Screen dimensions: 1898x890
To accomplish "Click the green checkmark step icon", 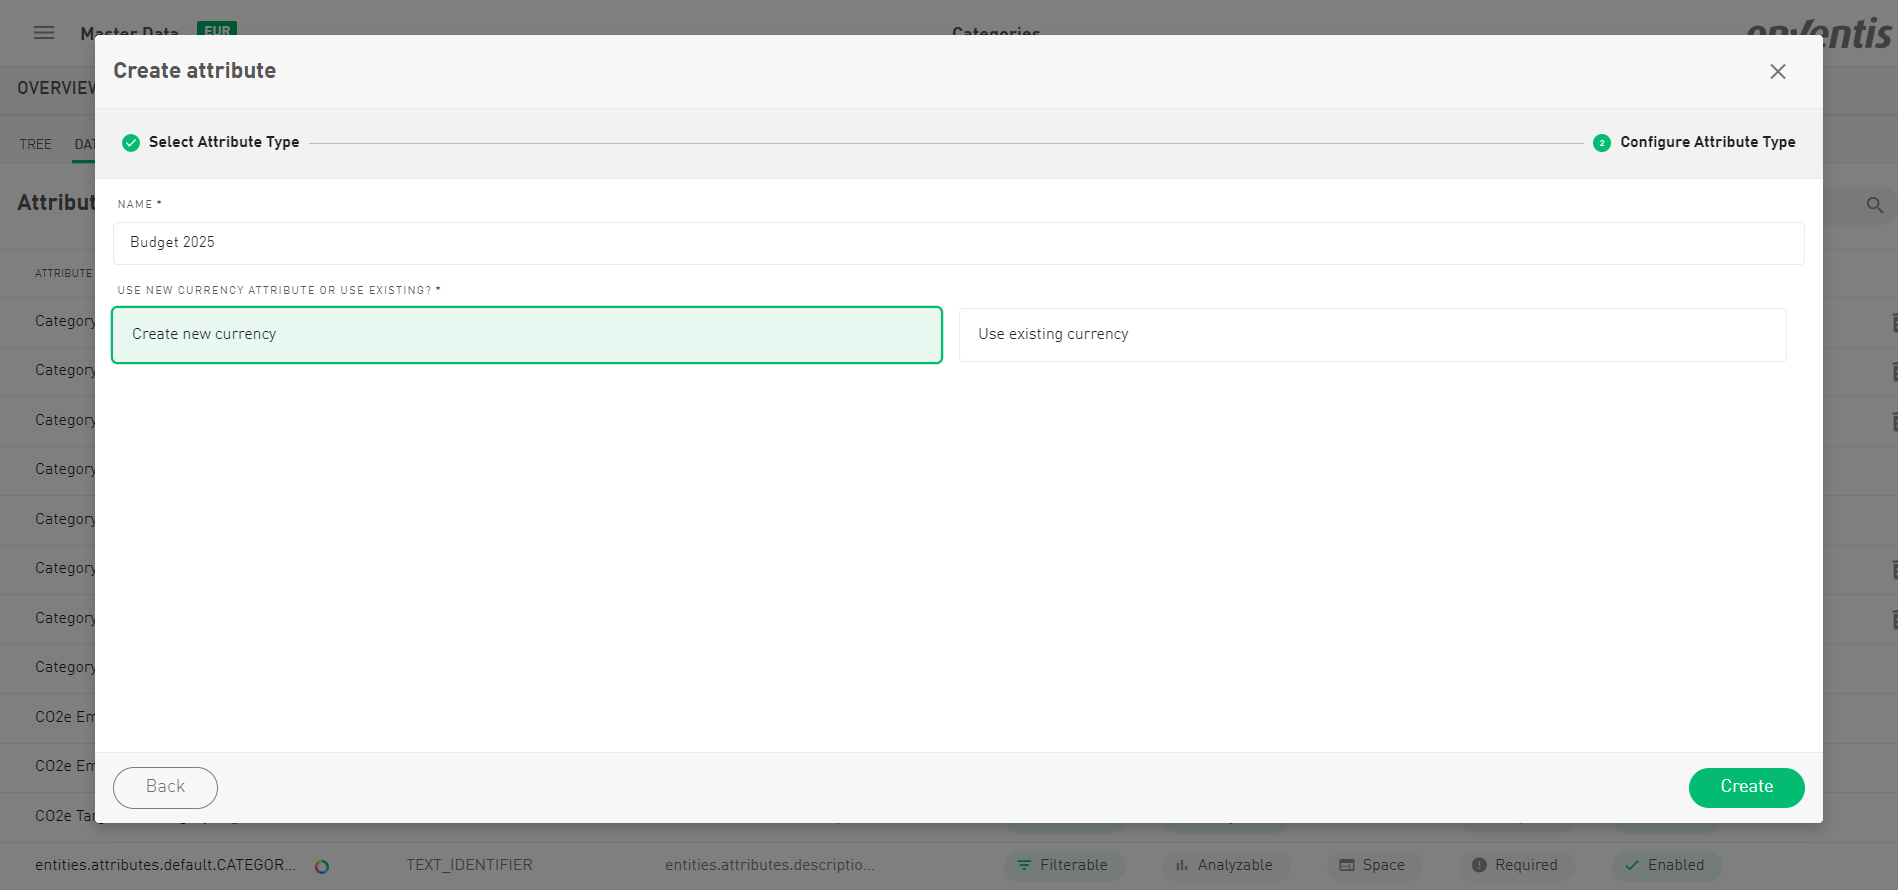I will [x=131, y=143].
